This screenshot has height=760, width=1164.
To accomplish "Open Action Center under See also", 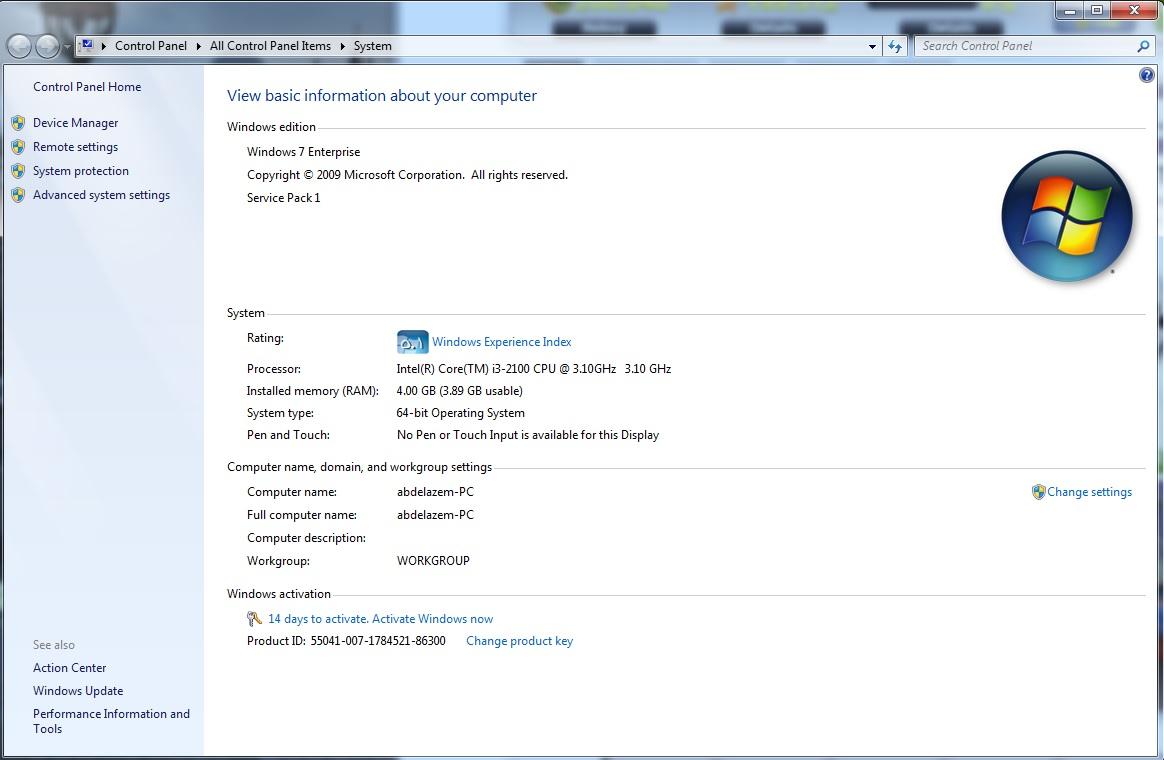I will point(69,668).
